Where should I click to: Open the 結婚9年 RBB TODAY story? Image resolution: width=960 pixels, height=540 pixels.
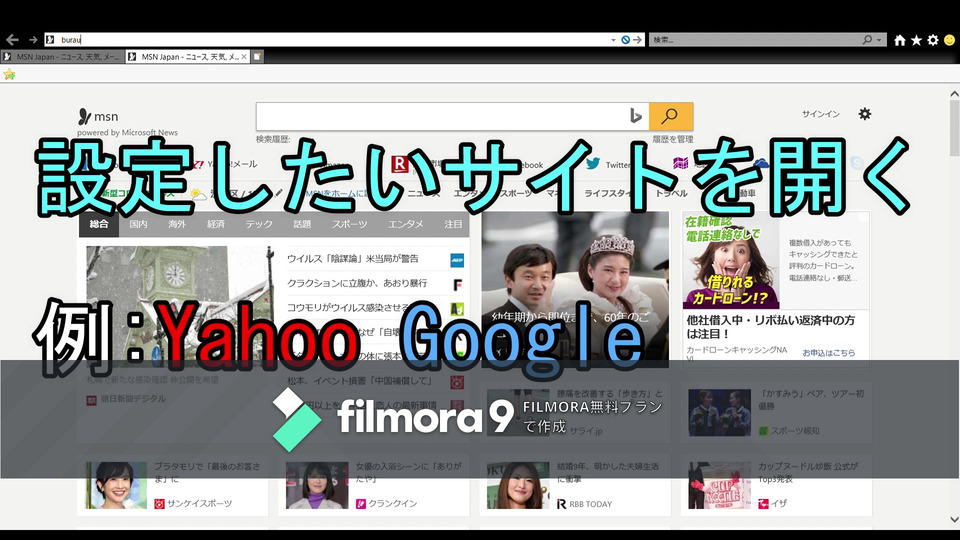point(575,485)
